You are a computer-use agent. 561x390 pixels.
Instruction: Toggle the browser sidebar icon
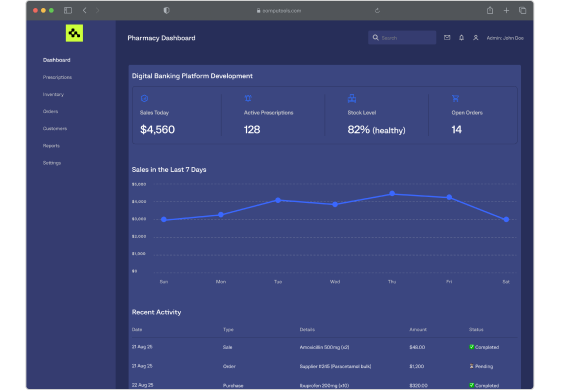68,10
